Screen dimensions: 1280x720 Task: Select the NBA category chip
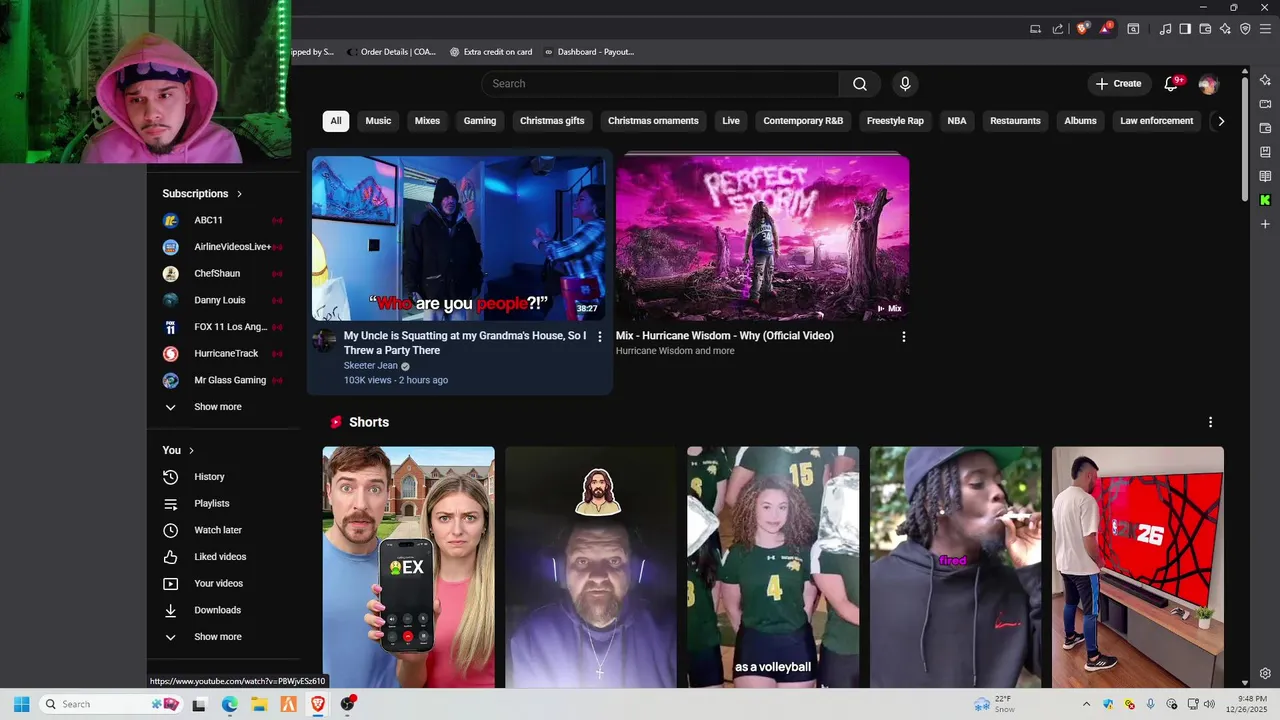click(x=957, y=121)
